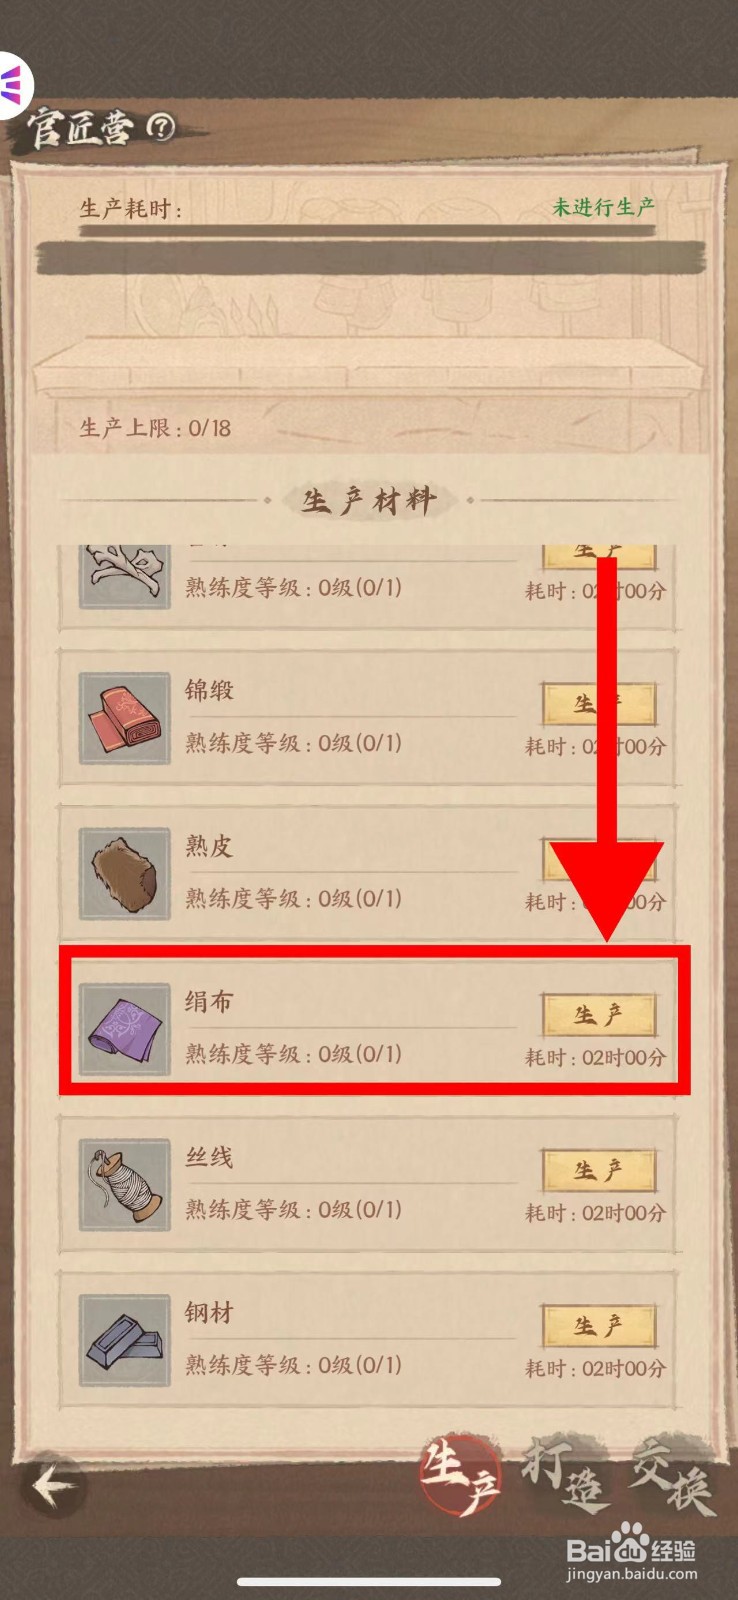The height and width of the screenshot is (1600, 738).
Task: Switch to the 打造 tab
Action: pyautogui.click(x=564, y=1476)
